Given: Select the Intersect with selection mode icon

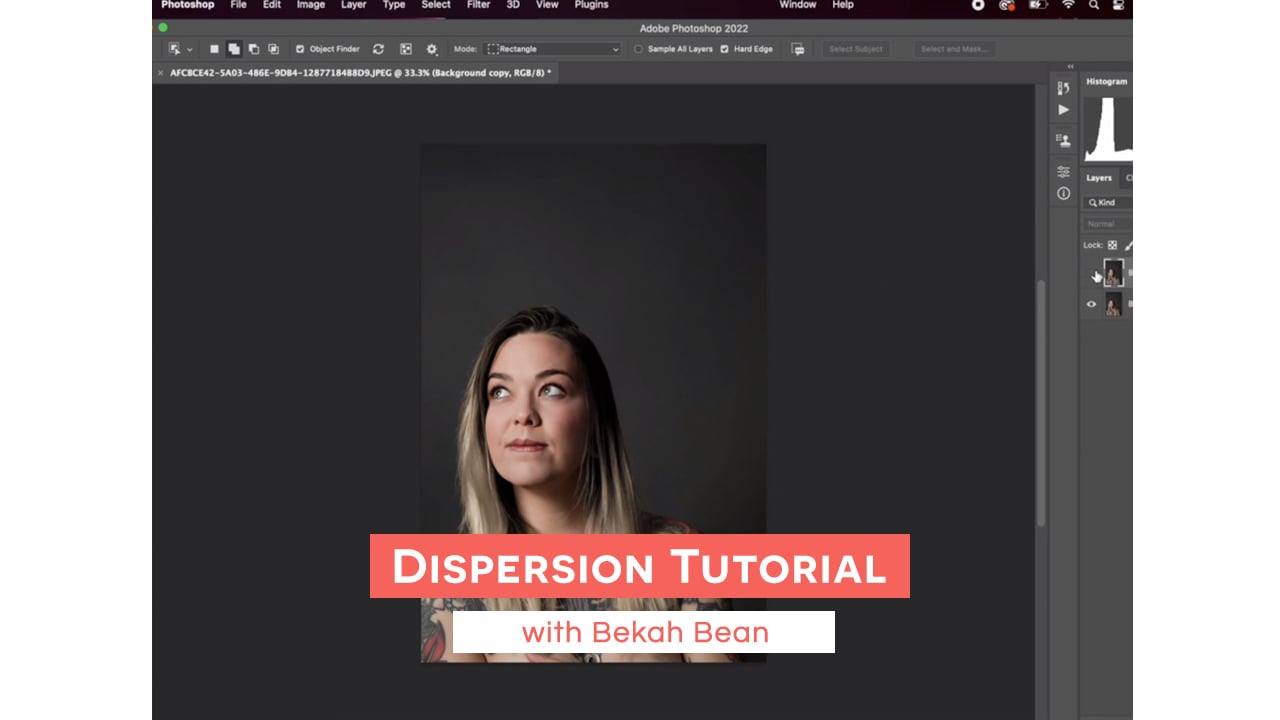Looking at the screenshot, I should [273, 49].
